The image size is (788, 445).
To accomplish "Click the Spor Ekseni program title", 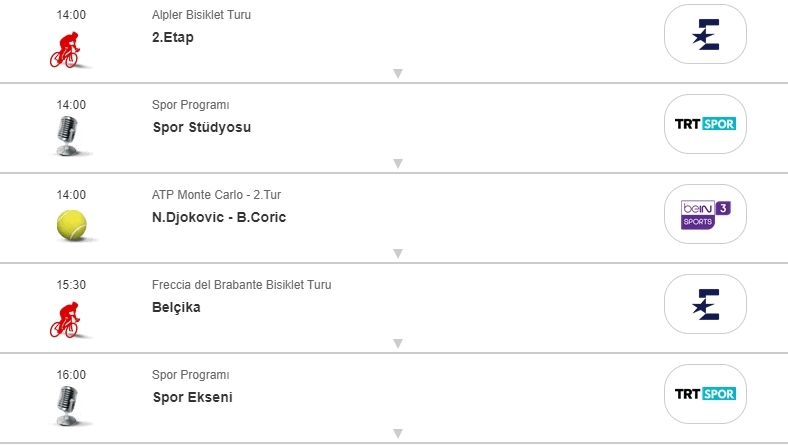I will [192, 397].
